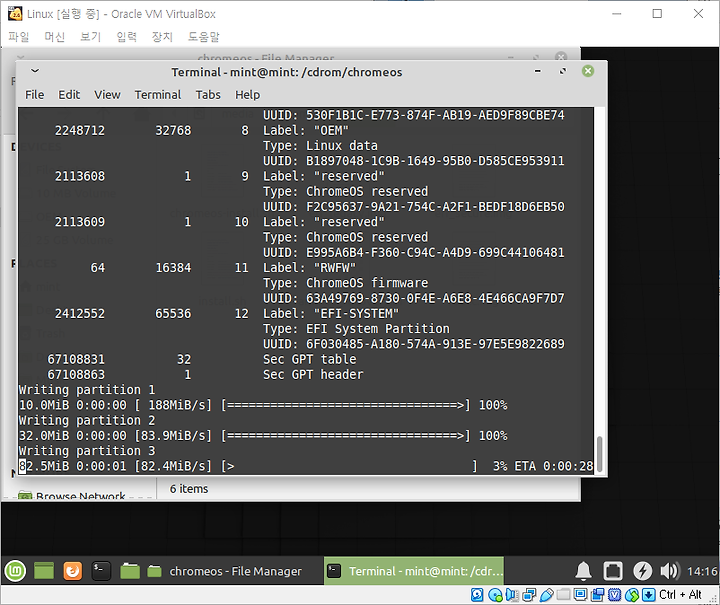Open VirtualBox 파일 menu

pos(19,36)
